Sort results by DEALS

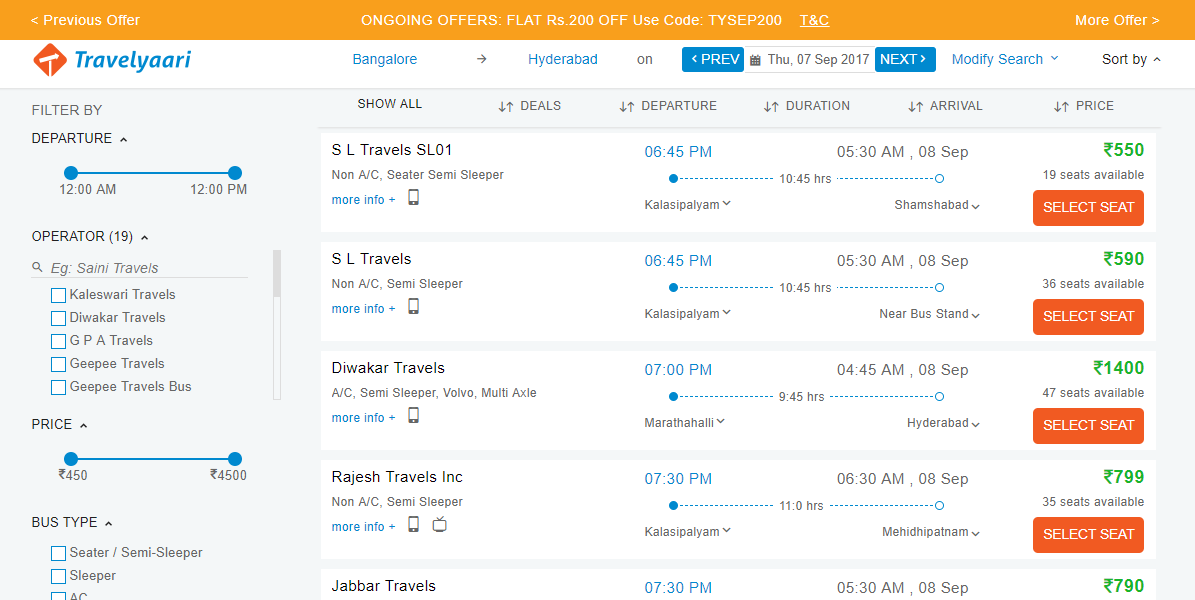(529, 106)
